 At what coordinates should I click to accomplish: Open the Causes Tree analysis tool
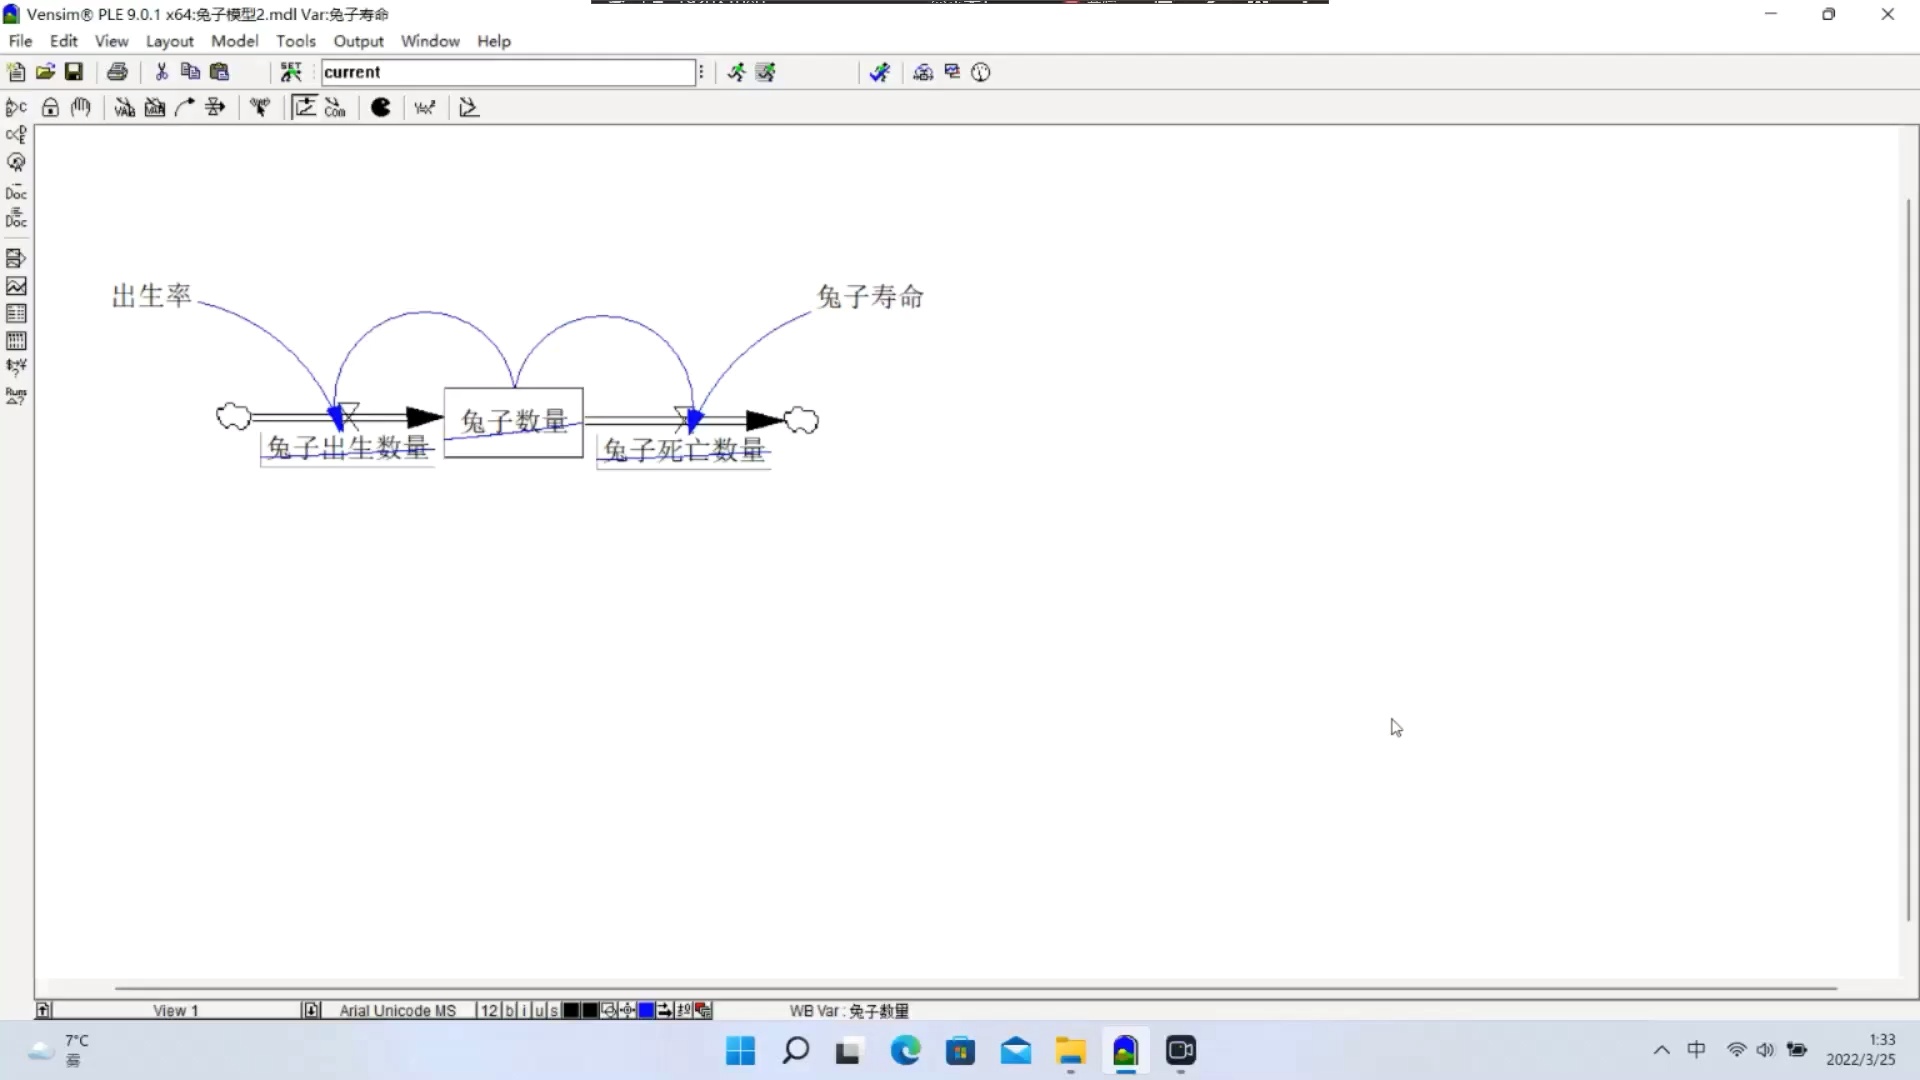click(x=16, y=107)
